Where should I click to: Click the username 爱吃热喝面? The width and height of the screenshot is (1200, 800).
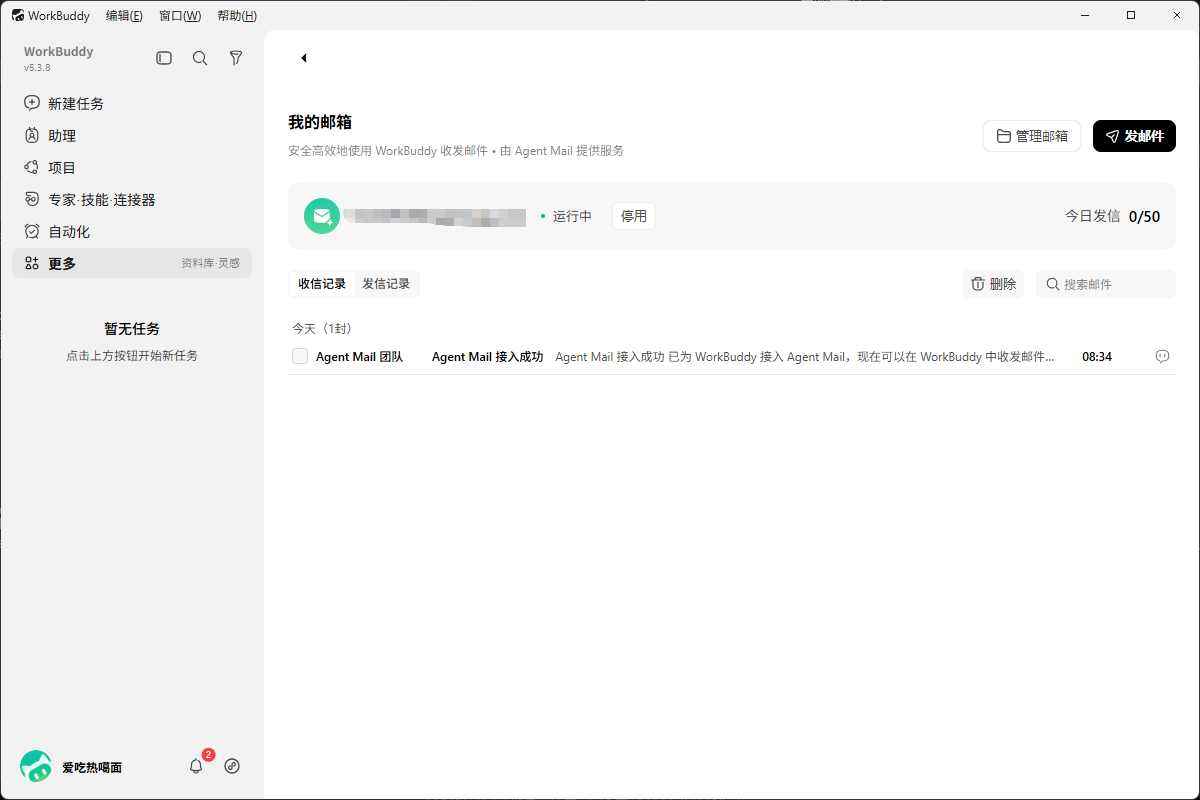pos(92,767)
